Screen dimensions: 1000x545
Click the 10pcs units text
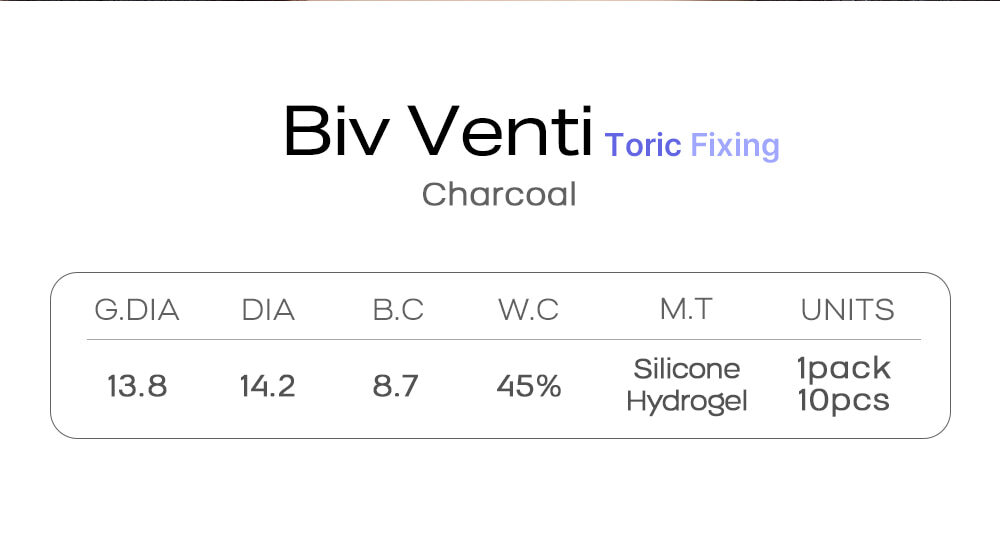(x=843, y=401)
